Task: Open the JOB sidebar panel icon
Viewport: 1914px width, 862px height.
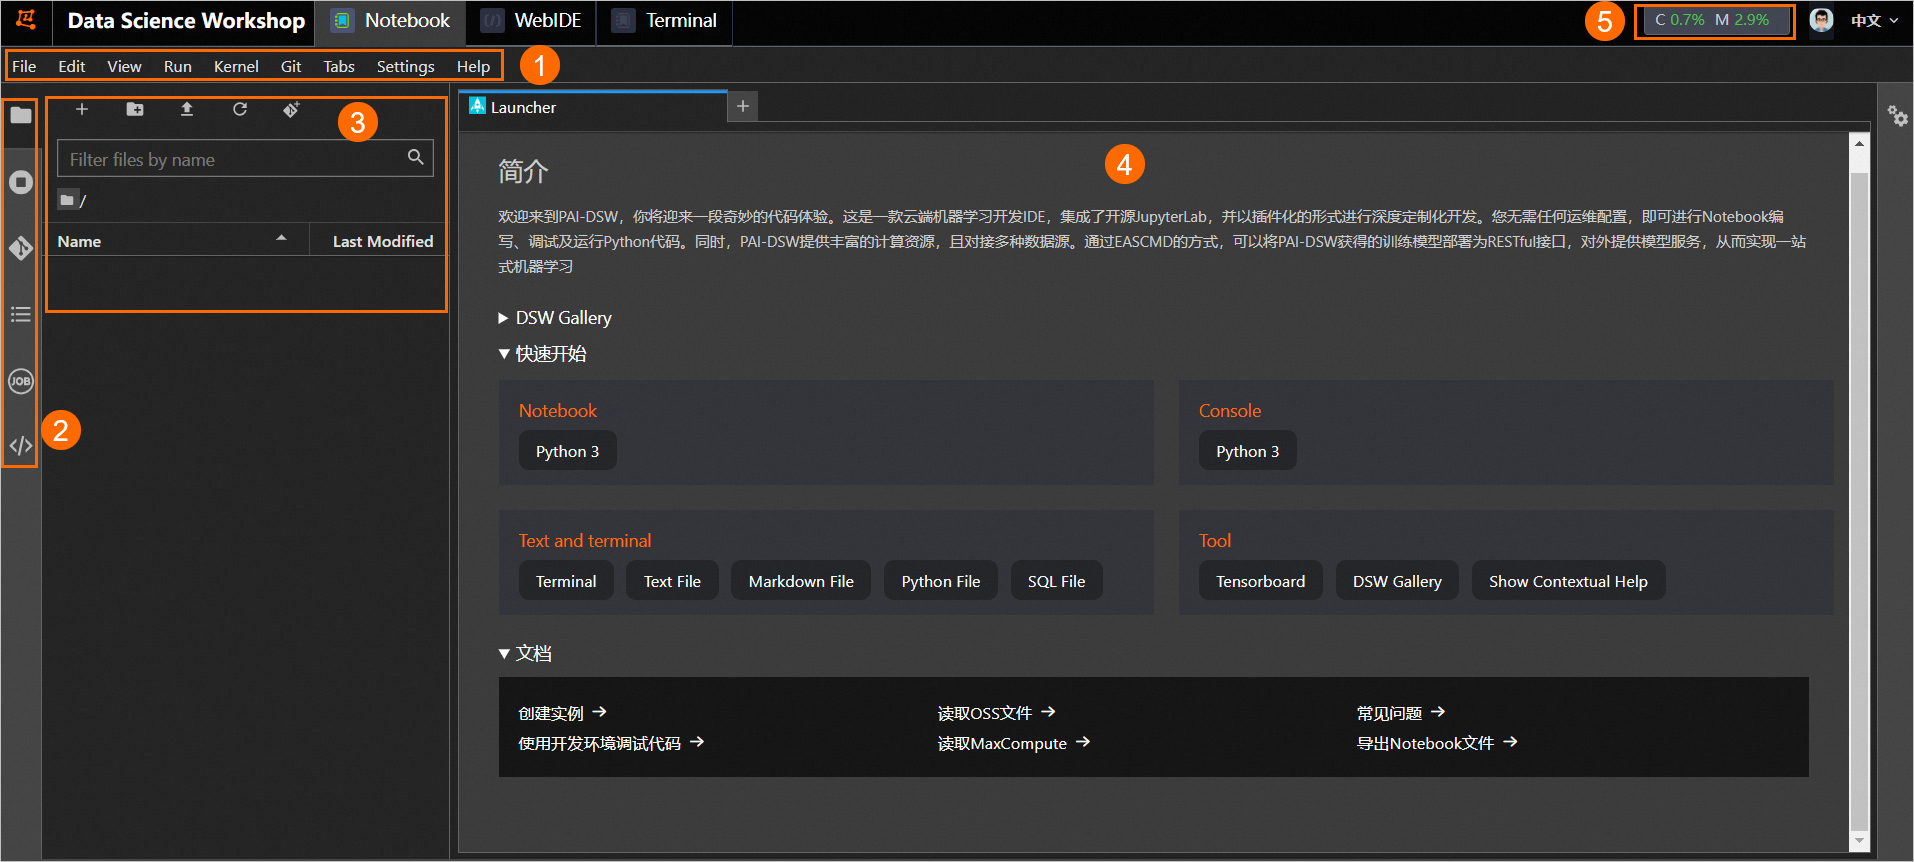Action: point(21,381)
